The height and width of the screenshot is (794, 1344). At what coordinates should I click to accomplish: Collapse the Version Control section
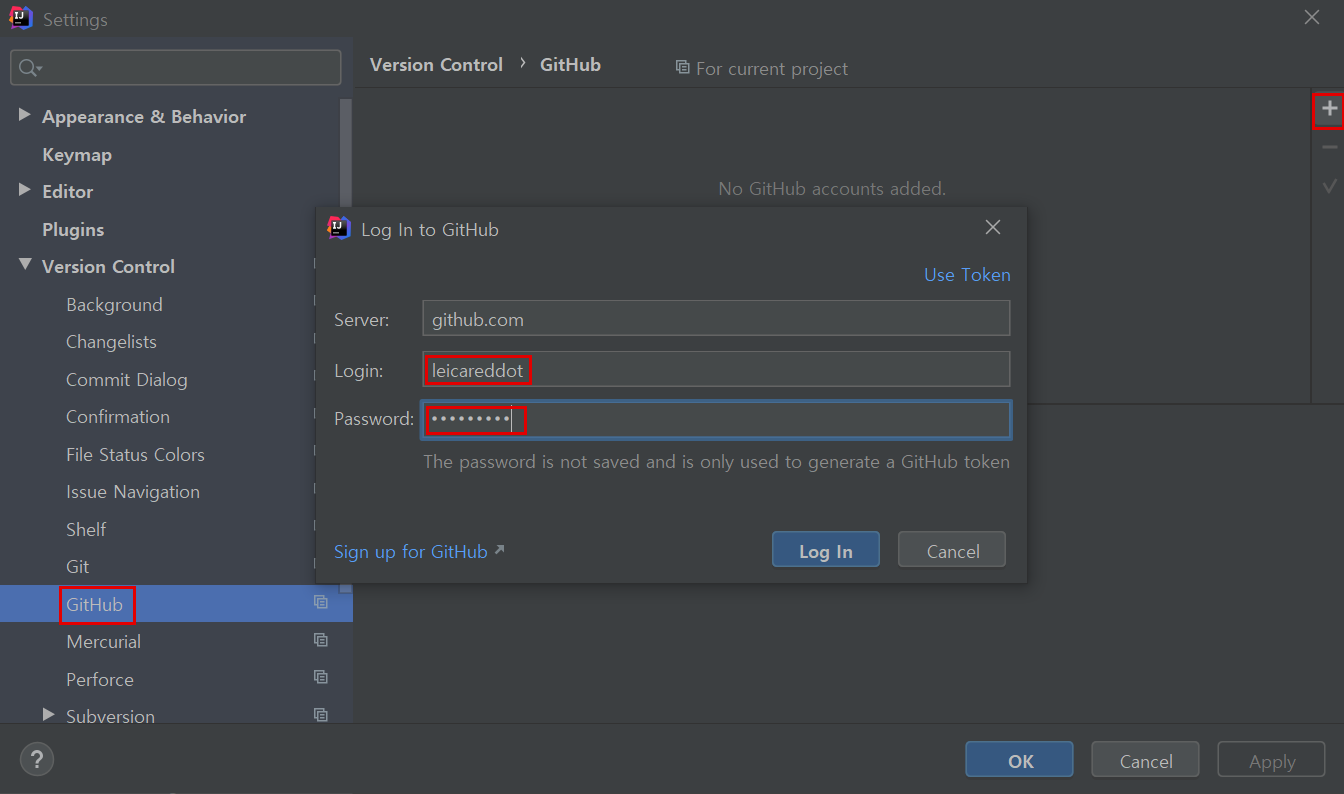click(x=24, y=265)
